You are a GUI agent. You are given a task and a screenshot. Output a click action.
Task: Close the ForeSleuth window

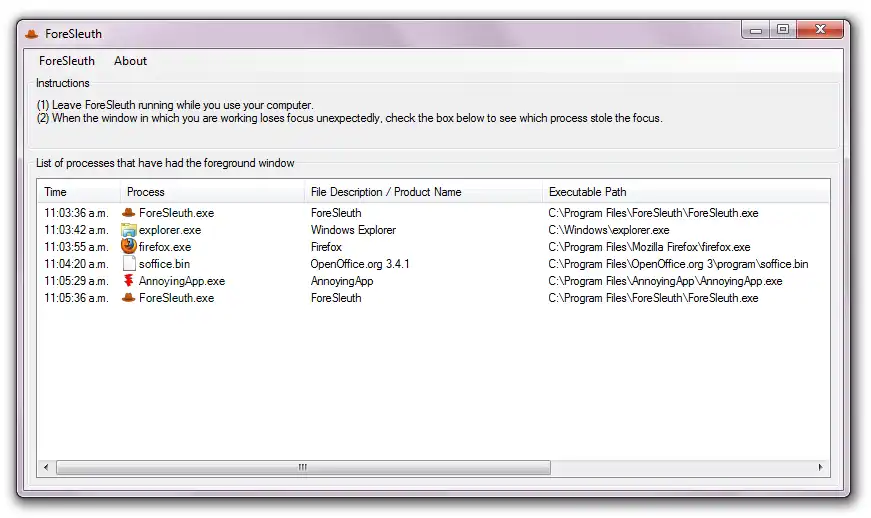[820, 29]
